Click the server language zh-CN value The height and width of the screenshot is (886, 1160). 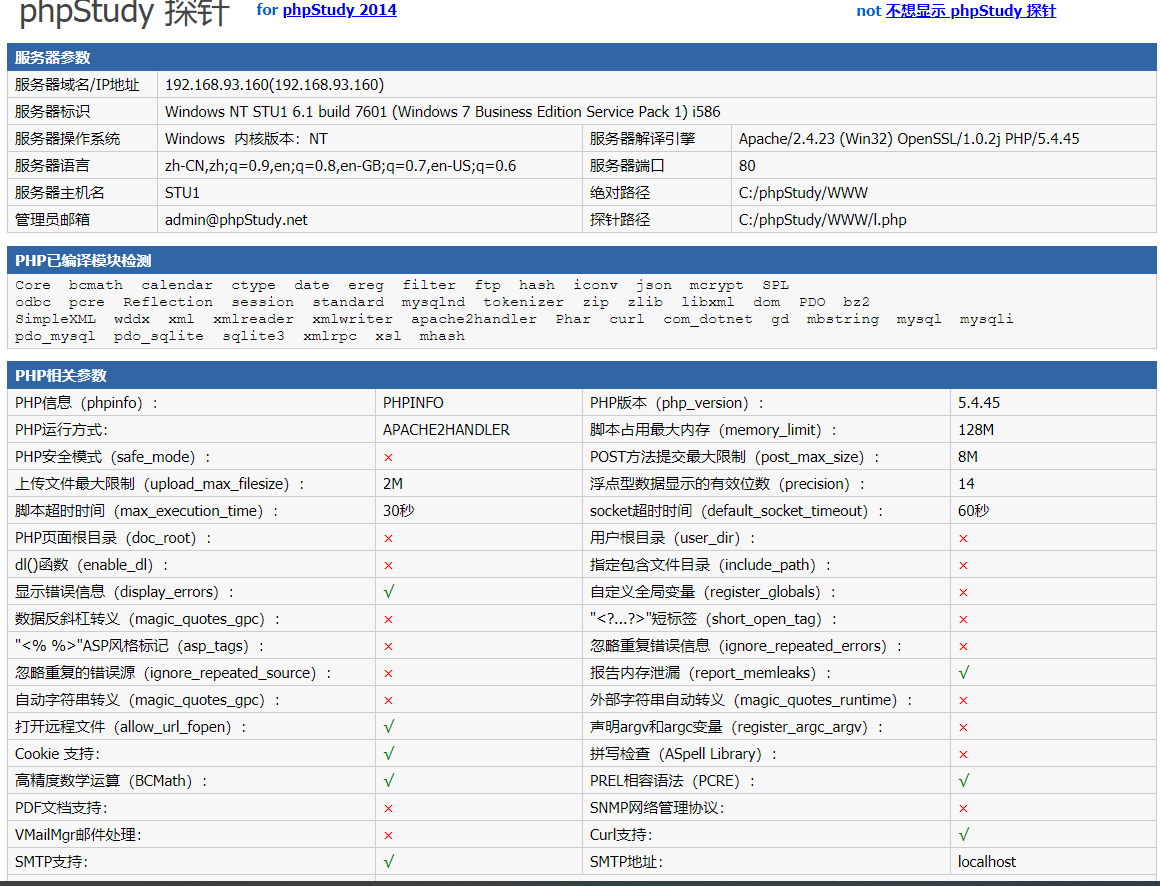340,166
